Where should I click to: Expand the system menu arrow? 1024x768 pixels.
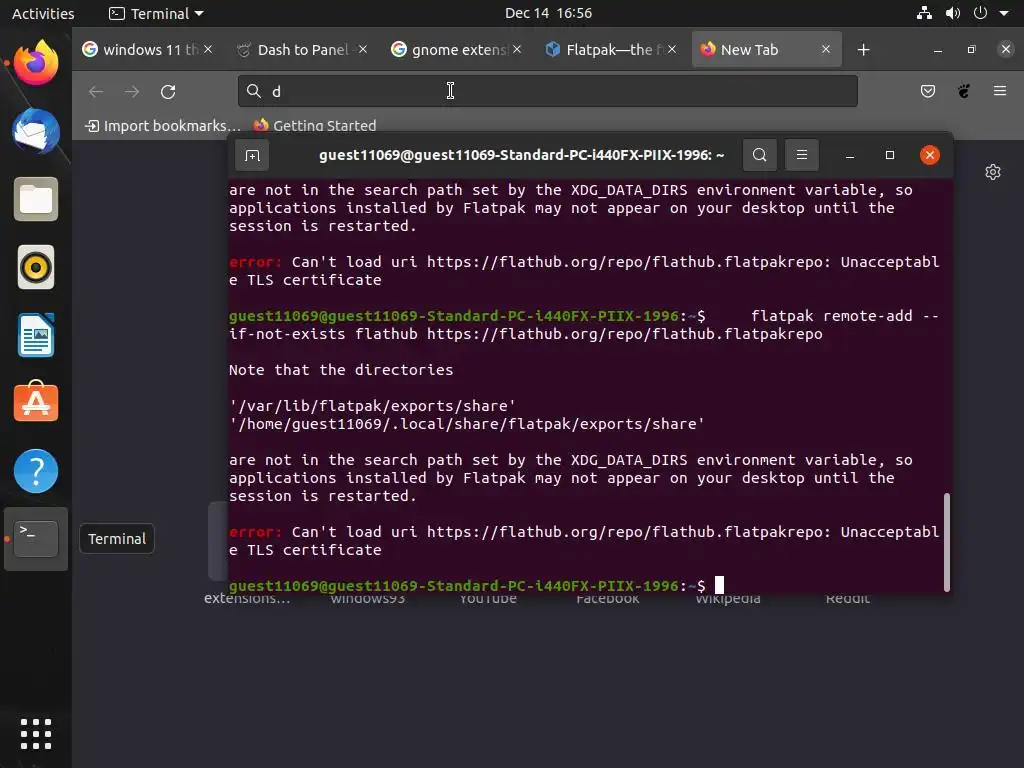1004,13
